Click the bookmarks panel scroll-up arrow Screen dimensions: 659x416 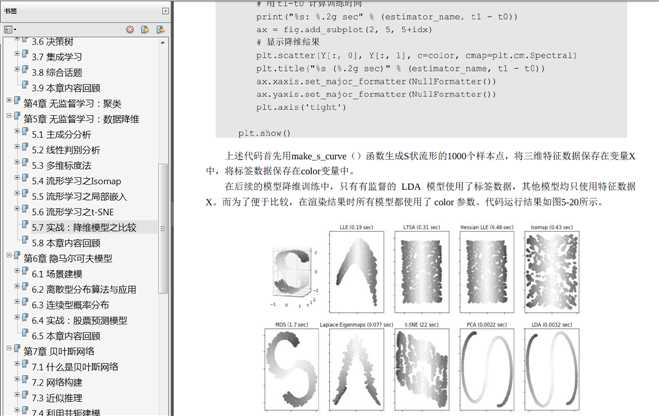coord(163,42)
